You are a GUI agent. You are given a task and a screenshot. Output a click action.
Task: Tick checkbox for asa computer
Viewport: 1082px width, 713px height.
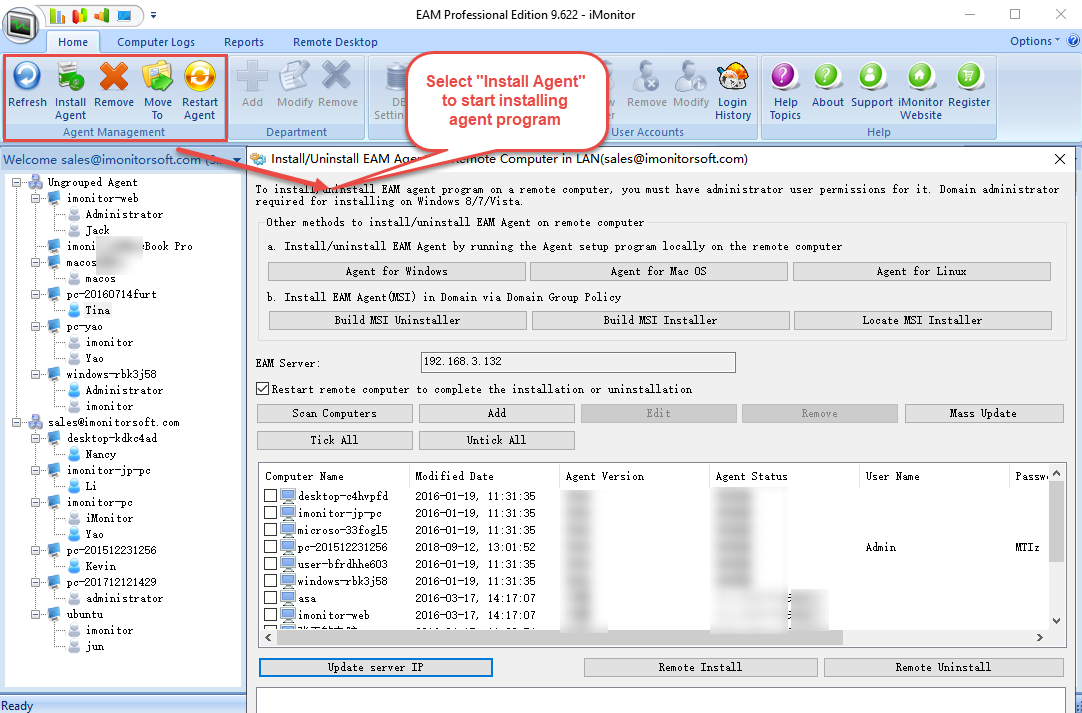click(x=270, y=598)
